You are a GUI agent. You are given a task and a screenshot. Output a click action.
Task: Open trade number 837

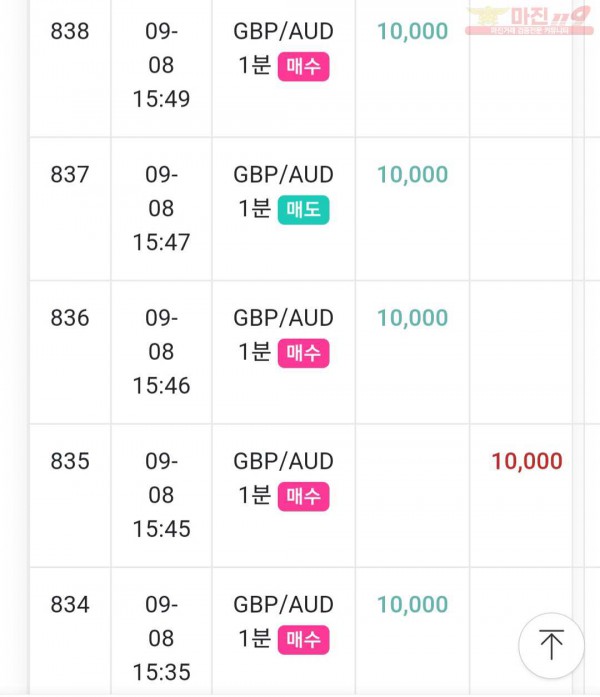pos(70,175)
